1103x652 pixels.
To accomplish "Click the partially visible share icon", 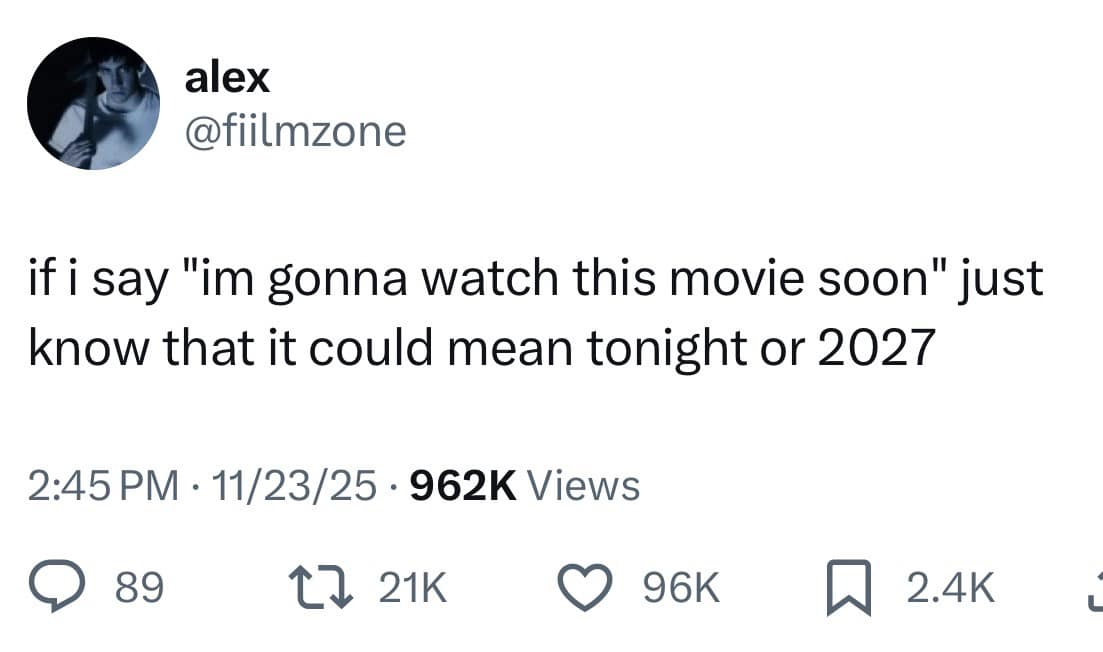I will click(x=1095, y=589).
